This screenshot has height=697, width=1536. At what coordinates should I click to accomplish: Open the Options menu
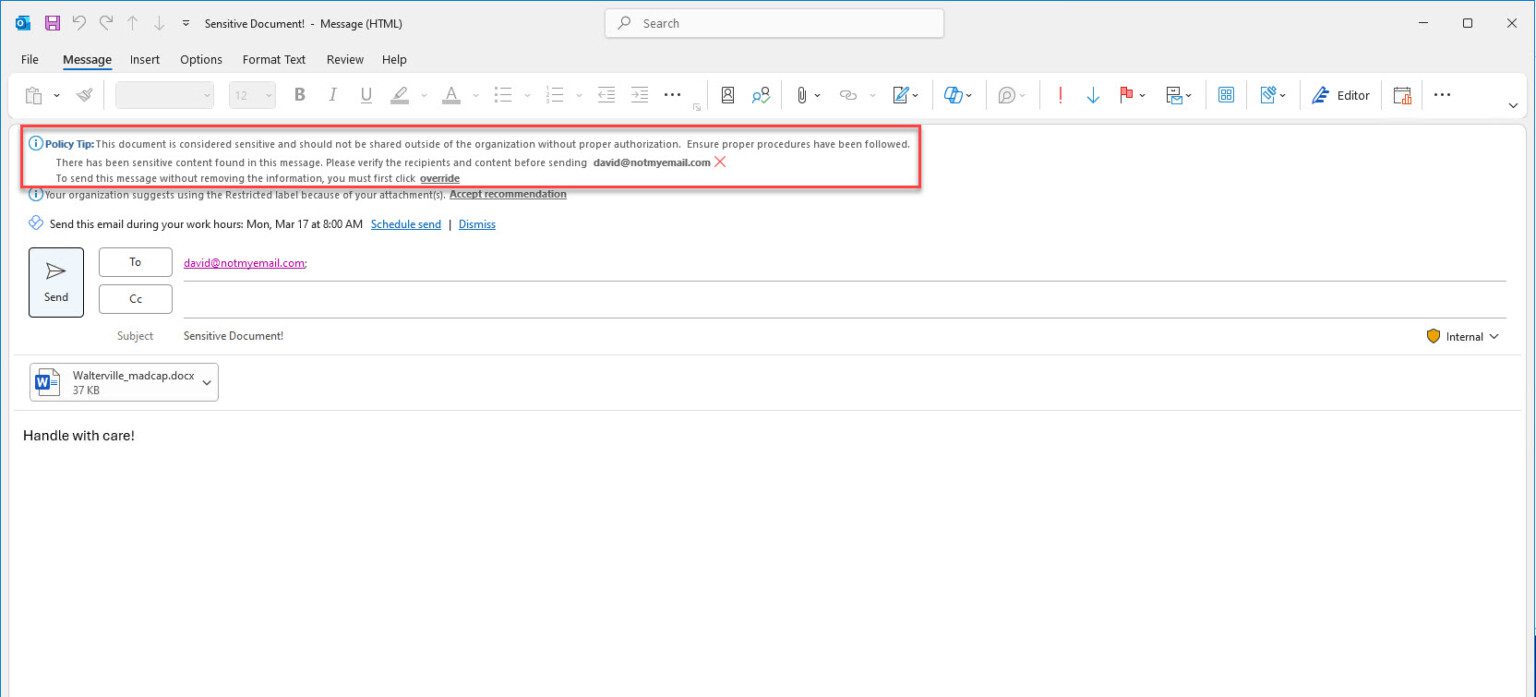(x=200, y=59)
